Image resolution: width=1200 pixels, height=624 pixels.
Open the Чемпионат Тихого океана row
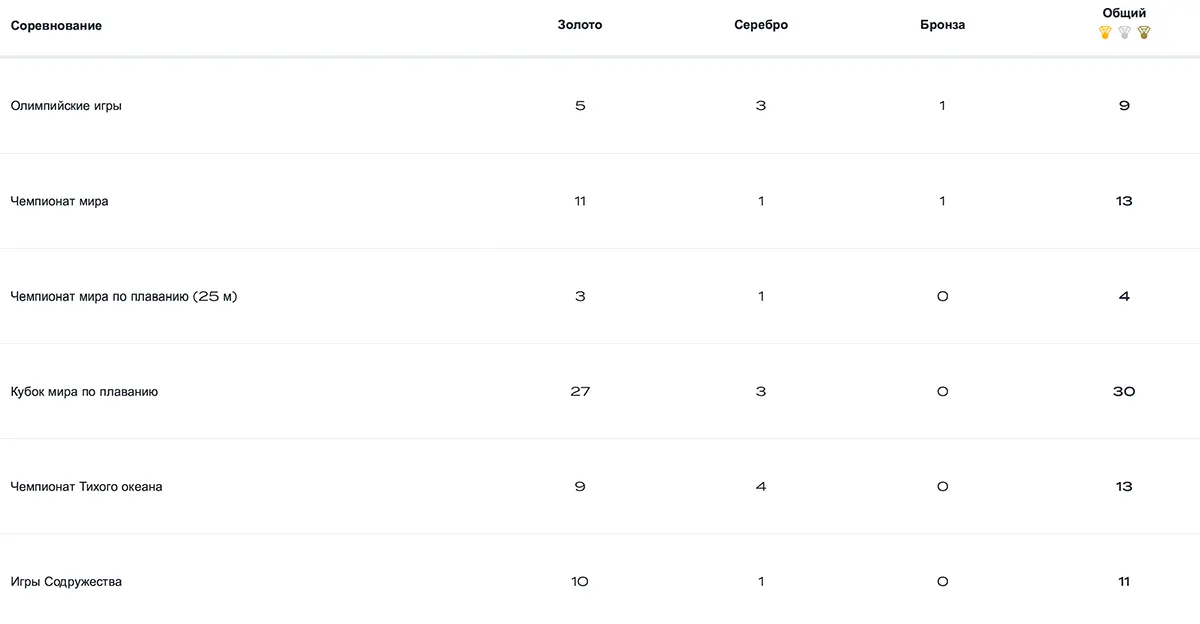[86, 487]
